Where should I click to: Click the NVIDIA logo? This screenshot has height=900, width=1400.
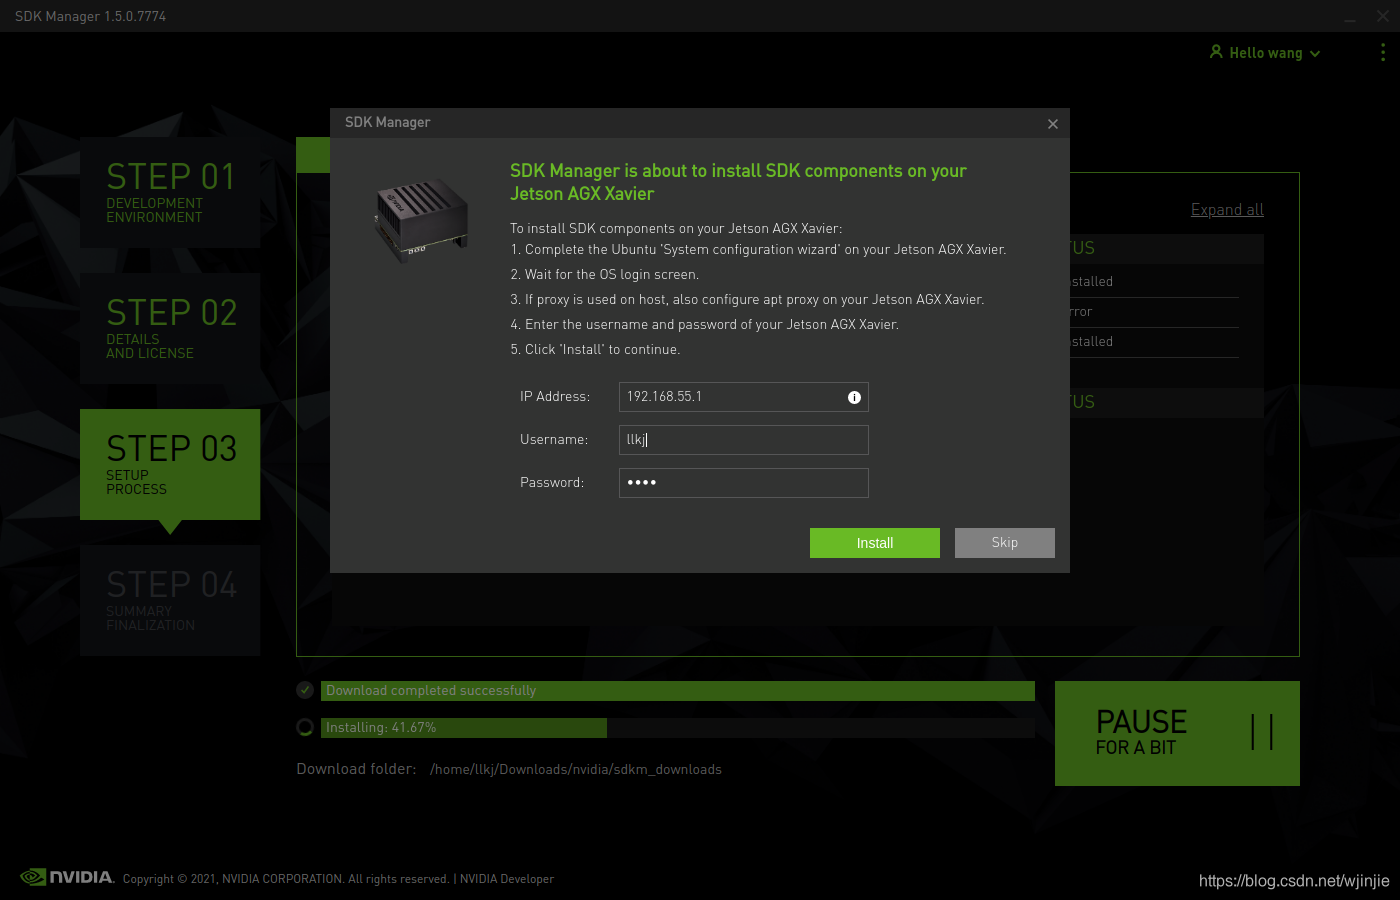click(x=67, y=877)
